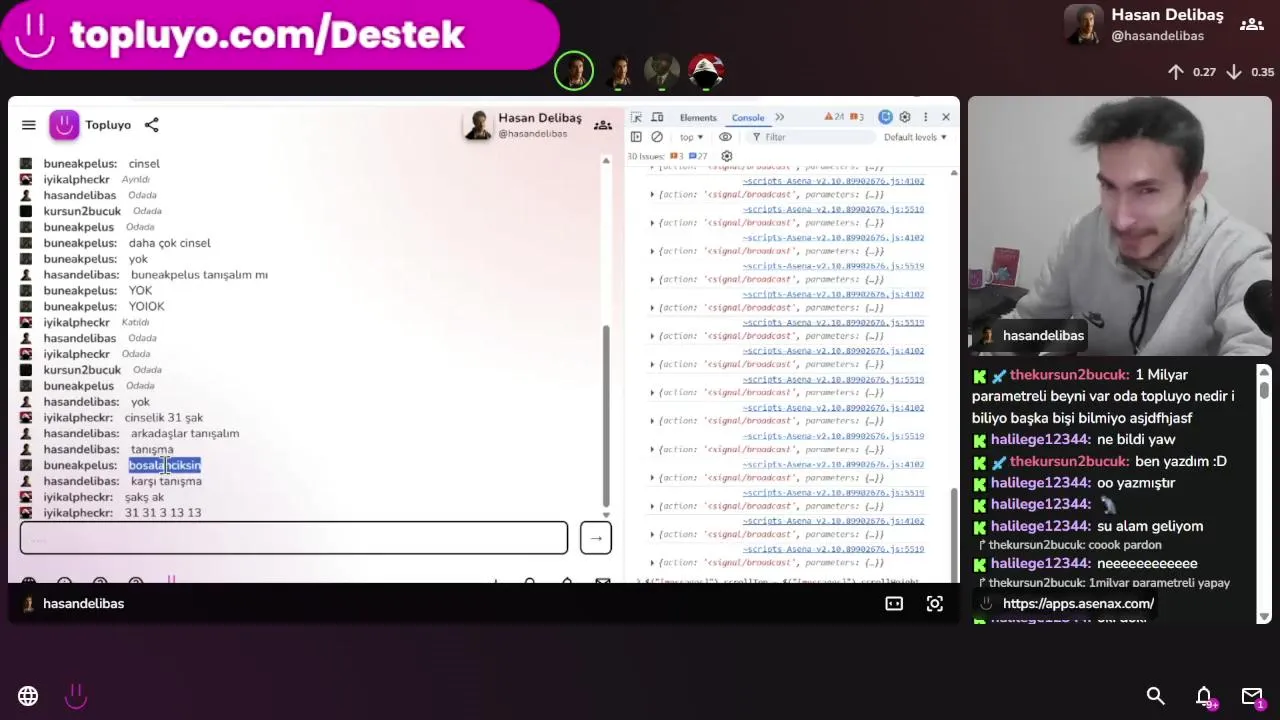Switch to the Elements tab in DevTools
The height and width of the screenshot is (720, 1280).
(x=698, y=117)
